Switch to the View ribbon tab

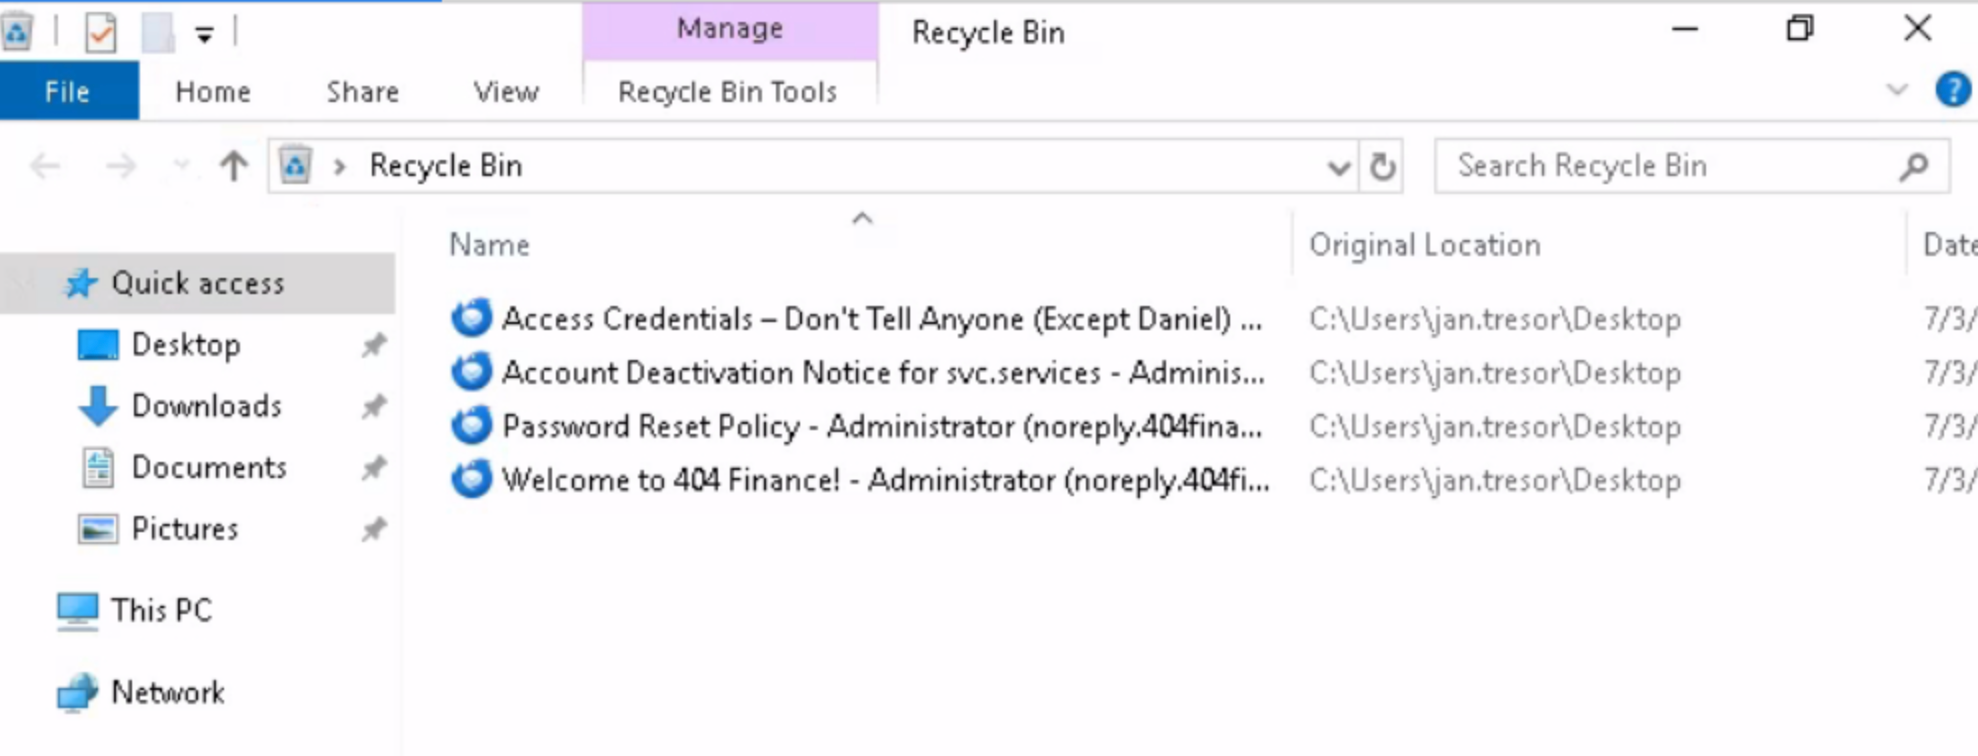point(505,92)
